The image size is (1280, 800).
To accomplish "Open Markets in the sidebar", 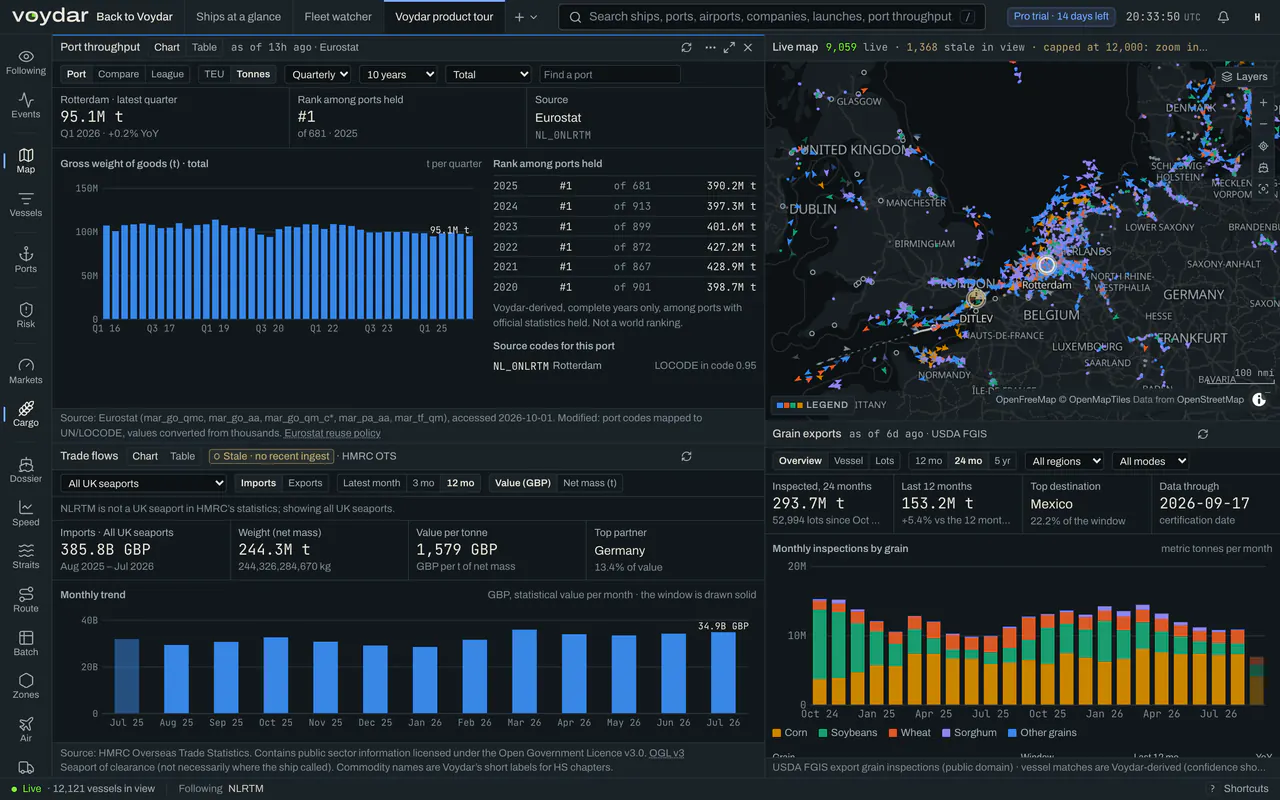I will tap(26, 371).
